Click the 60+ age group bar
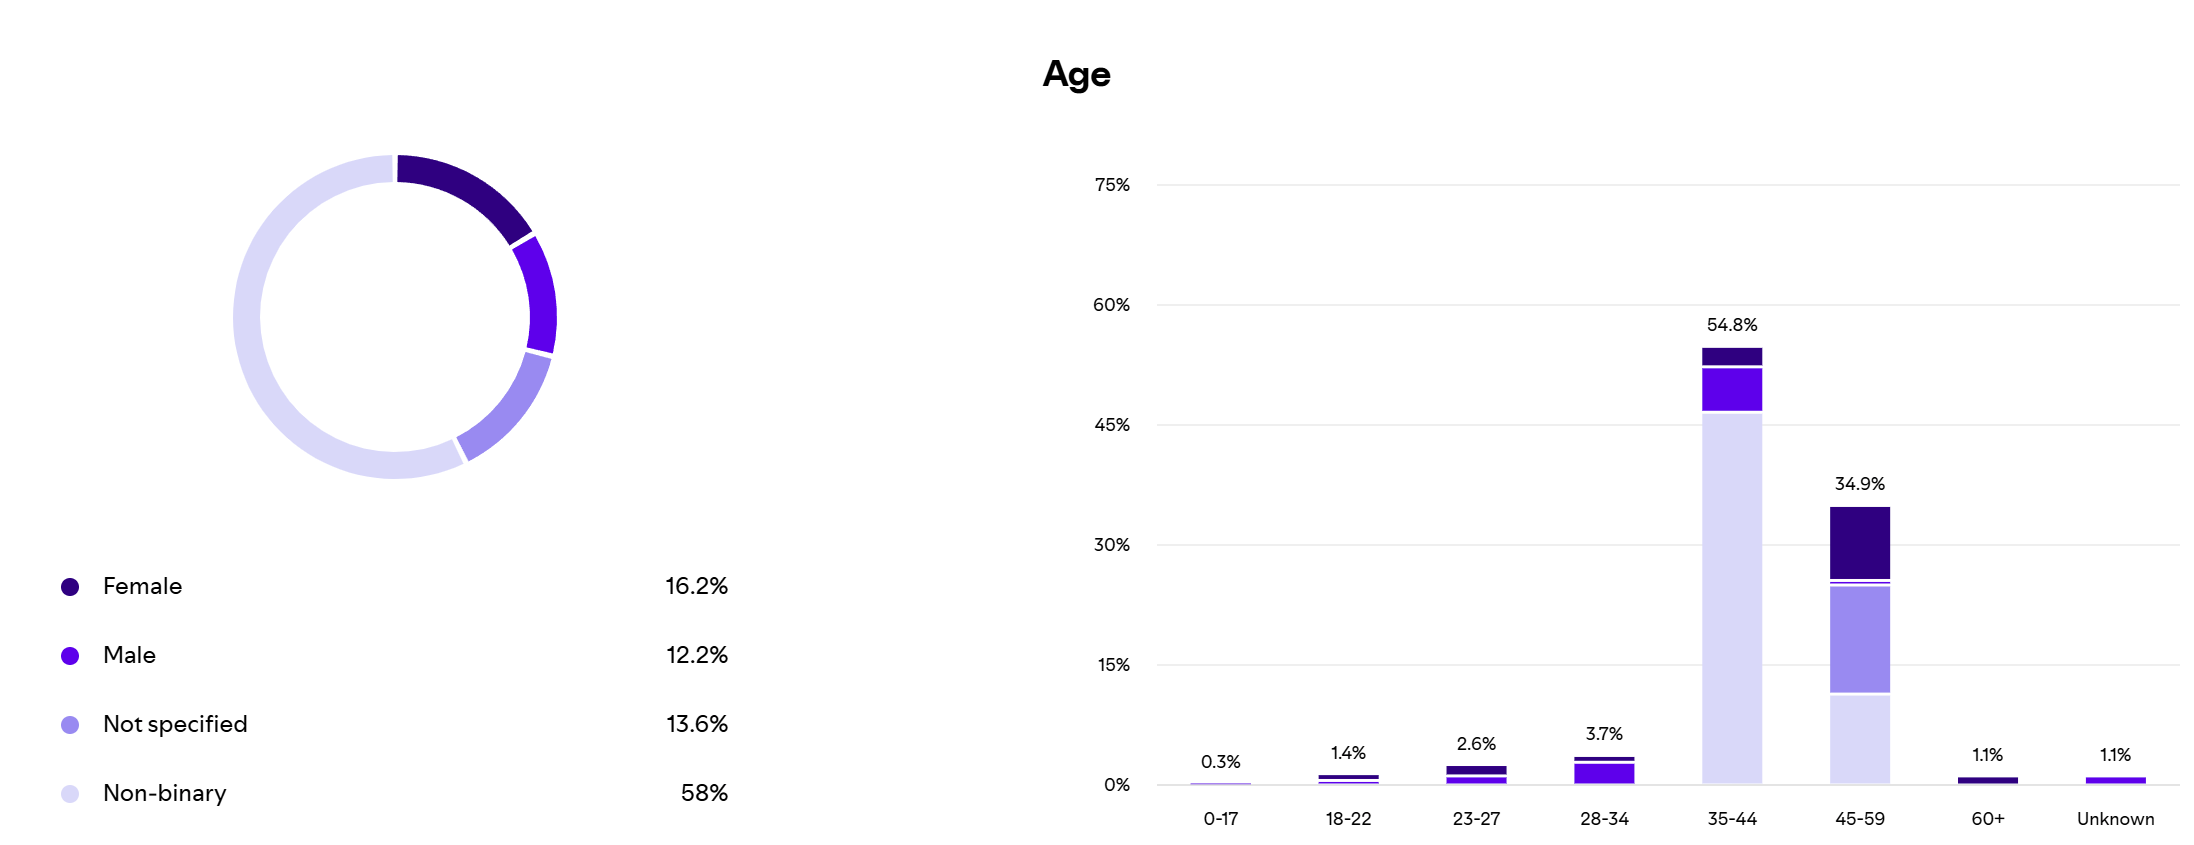This screenshot has width=2194, height=845. click(x=1987, y=780)
